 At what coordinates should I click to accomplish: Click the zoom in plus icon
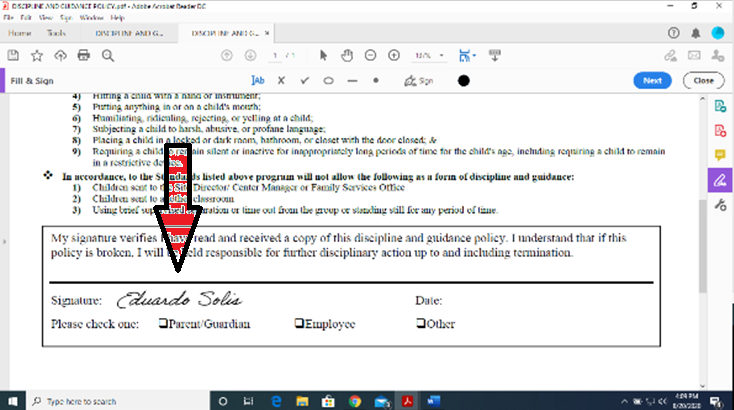click(393, 55)
